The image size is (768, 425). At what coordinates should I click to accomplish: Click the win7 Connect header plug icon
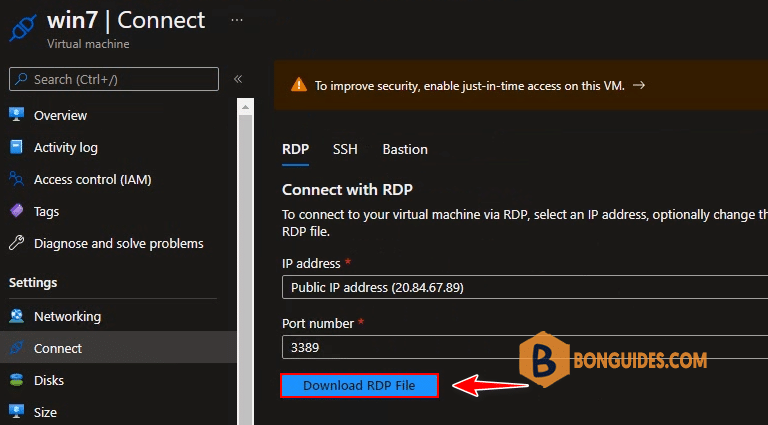coord(23,30)
